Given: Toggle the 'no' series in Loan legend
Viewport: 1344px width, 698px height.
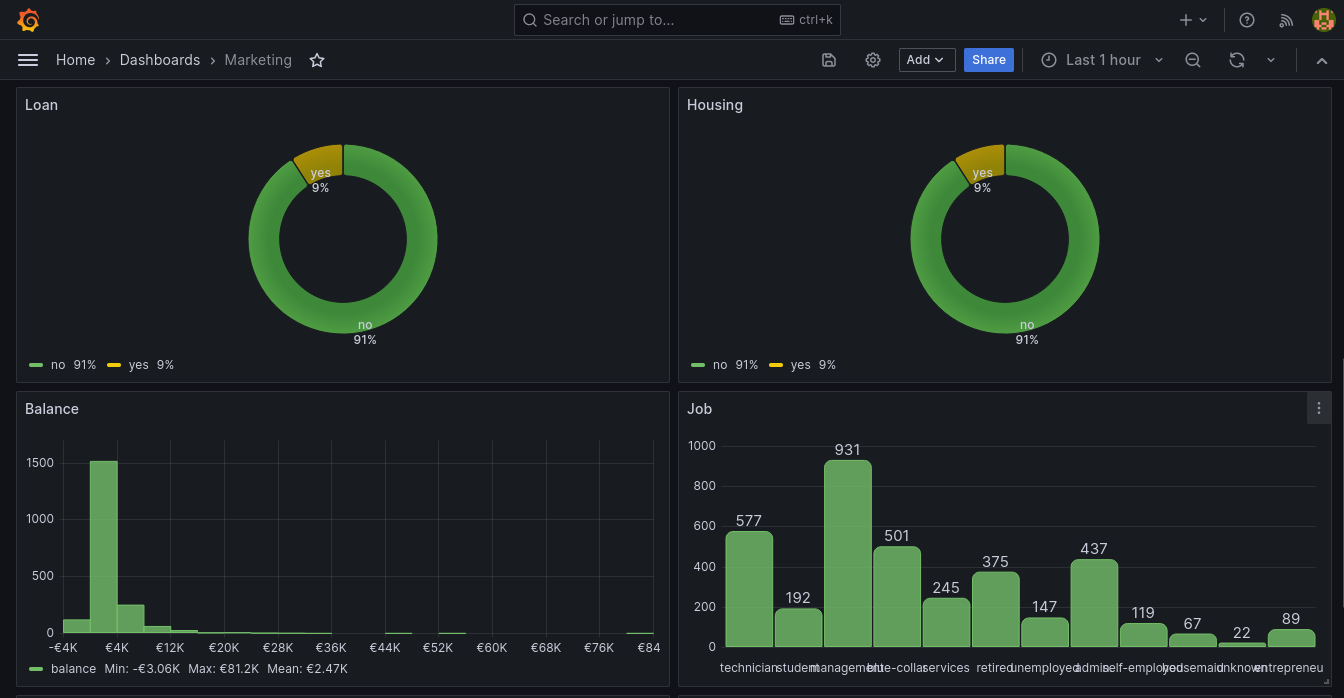Looking at the screenshot, I should (58, 364).
